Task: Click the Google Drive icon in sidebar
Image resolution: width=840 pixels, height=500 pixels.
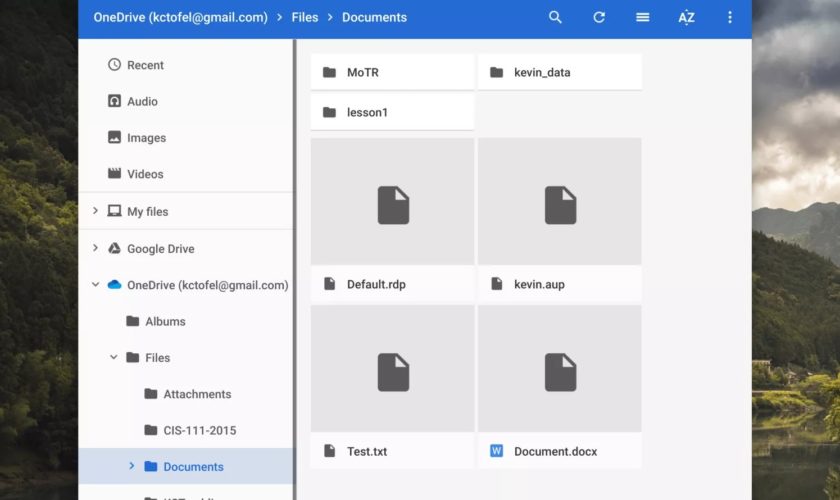Action: point(114,249)
